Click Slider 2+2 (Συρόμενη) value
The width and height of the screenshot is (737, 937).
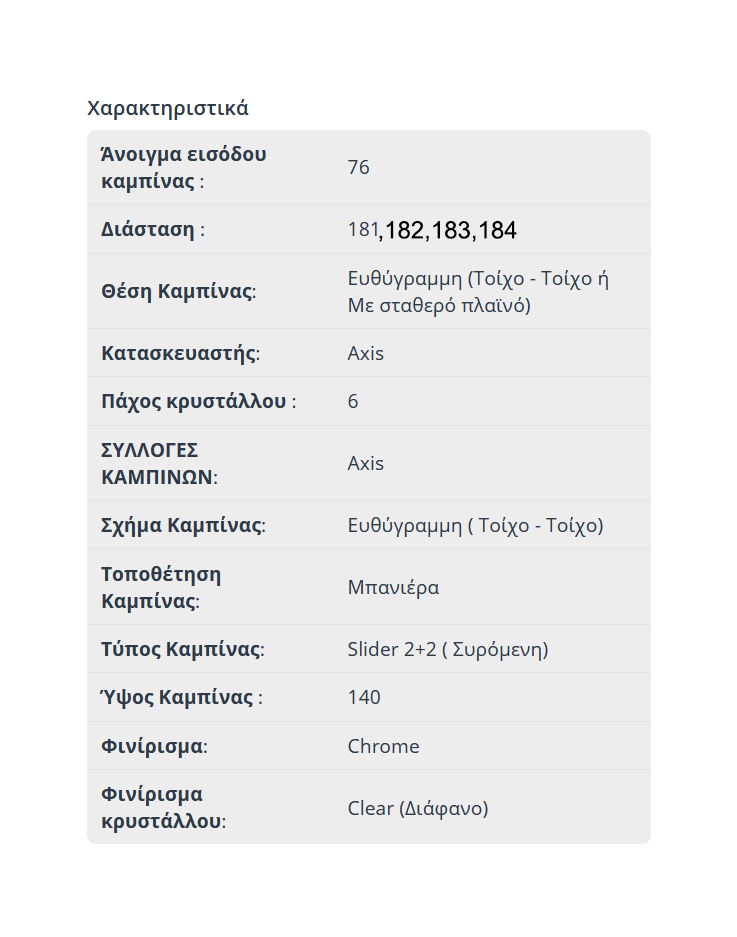click(x=447, y=649)
